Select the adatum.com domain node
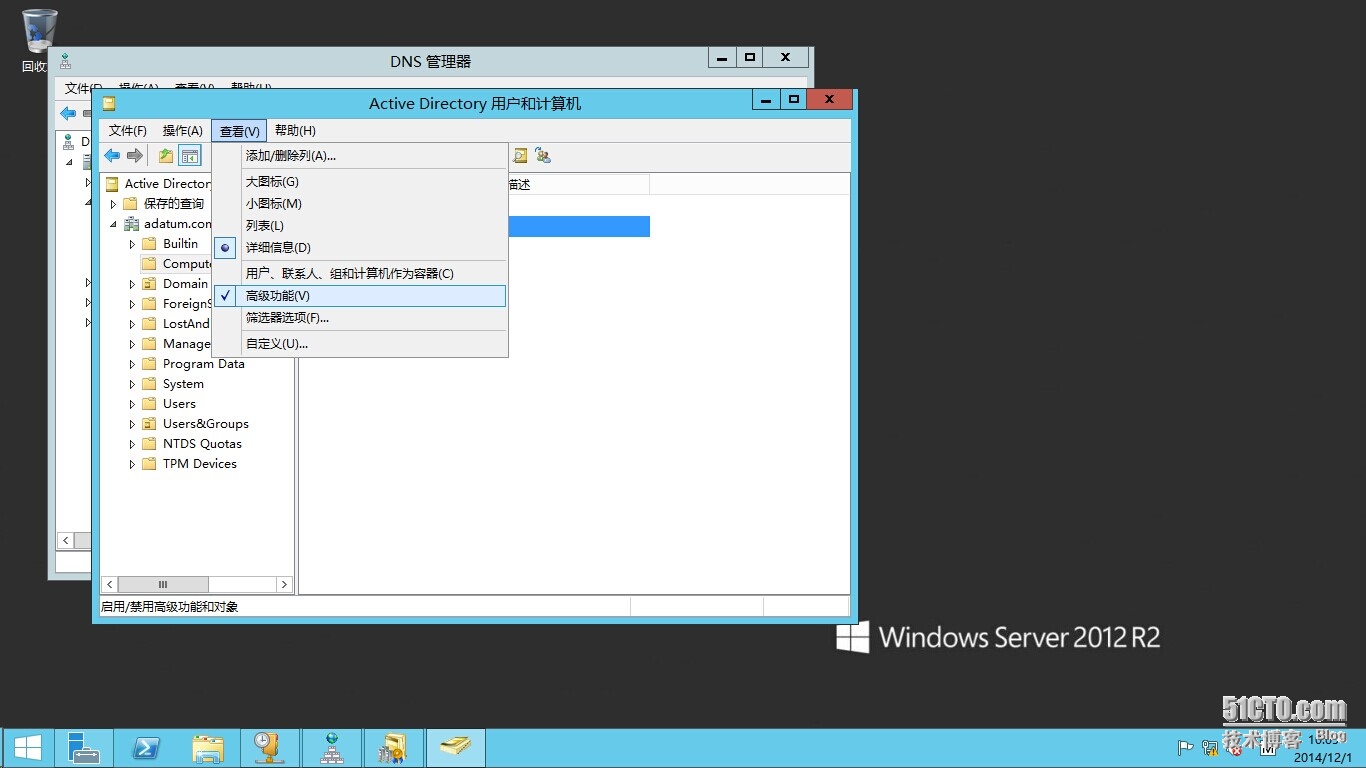 point(177,224)
